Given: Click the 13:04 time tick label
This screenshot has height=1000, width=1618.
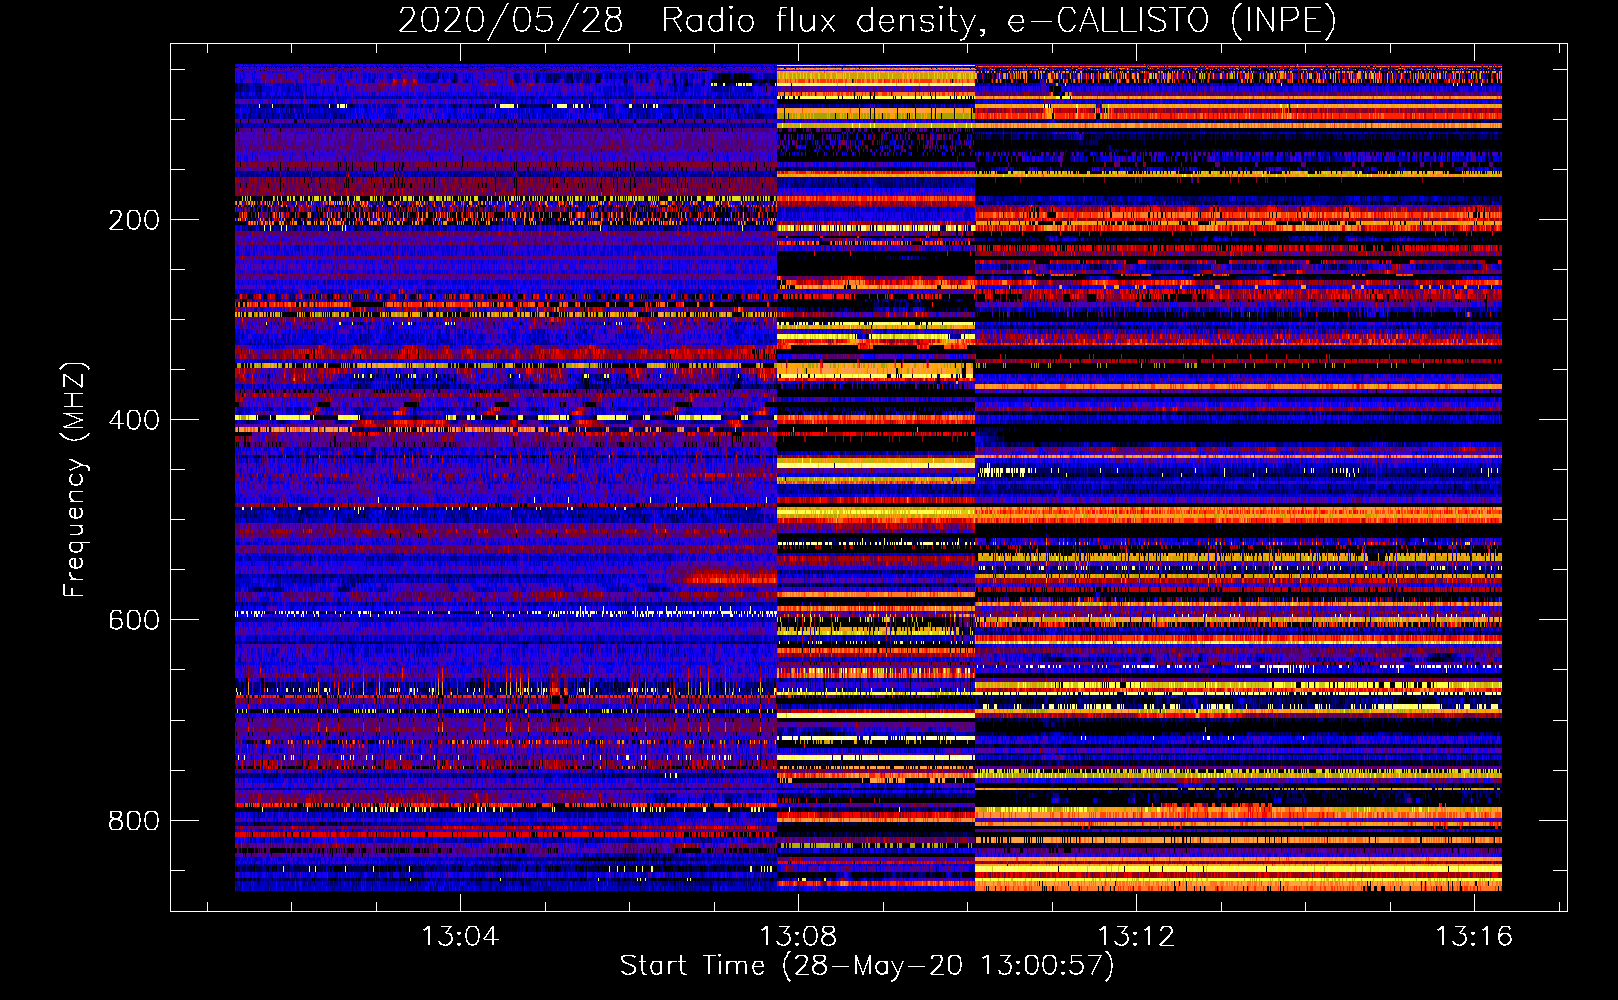Looking at the screenshot, I should 459,937.
